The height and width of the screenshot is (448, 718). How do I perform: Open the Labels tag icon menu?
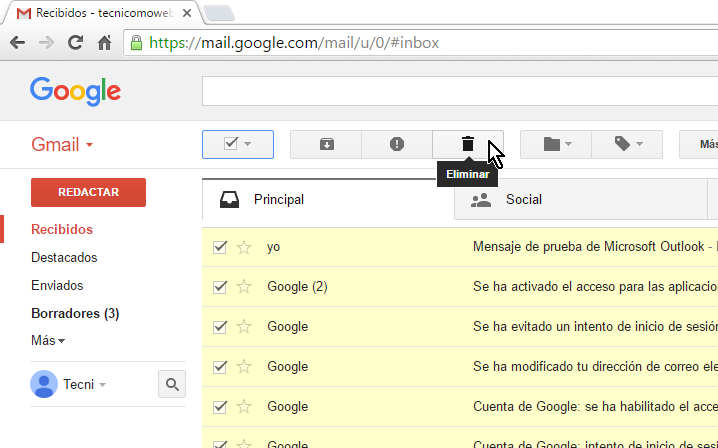click(627, 144)
